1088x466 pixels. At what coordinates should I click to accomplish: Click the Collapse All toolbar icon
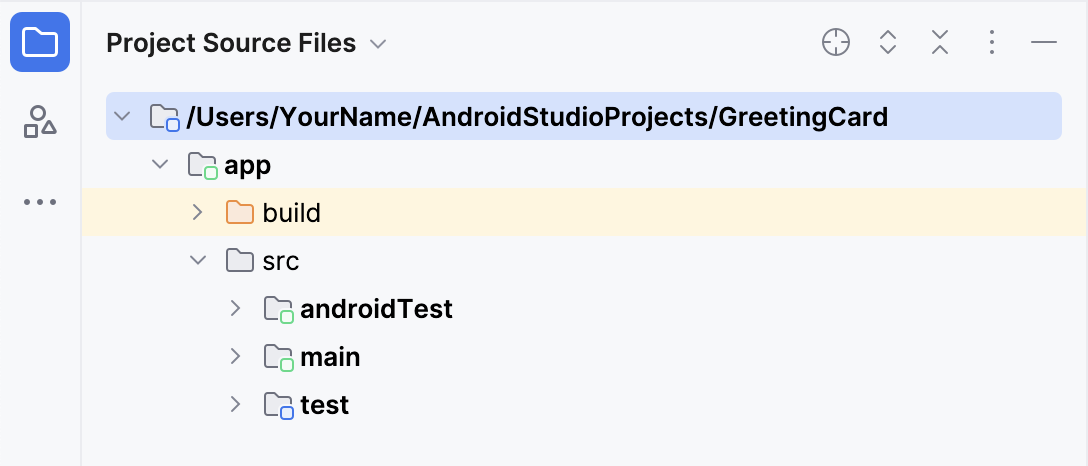pos(940,42)
